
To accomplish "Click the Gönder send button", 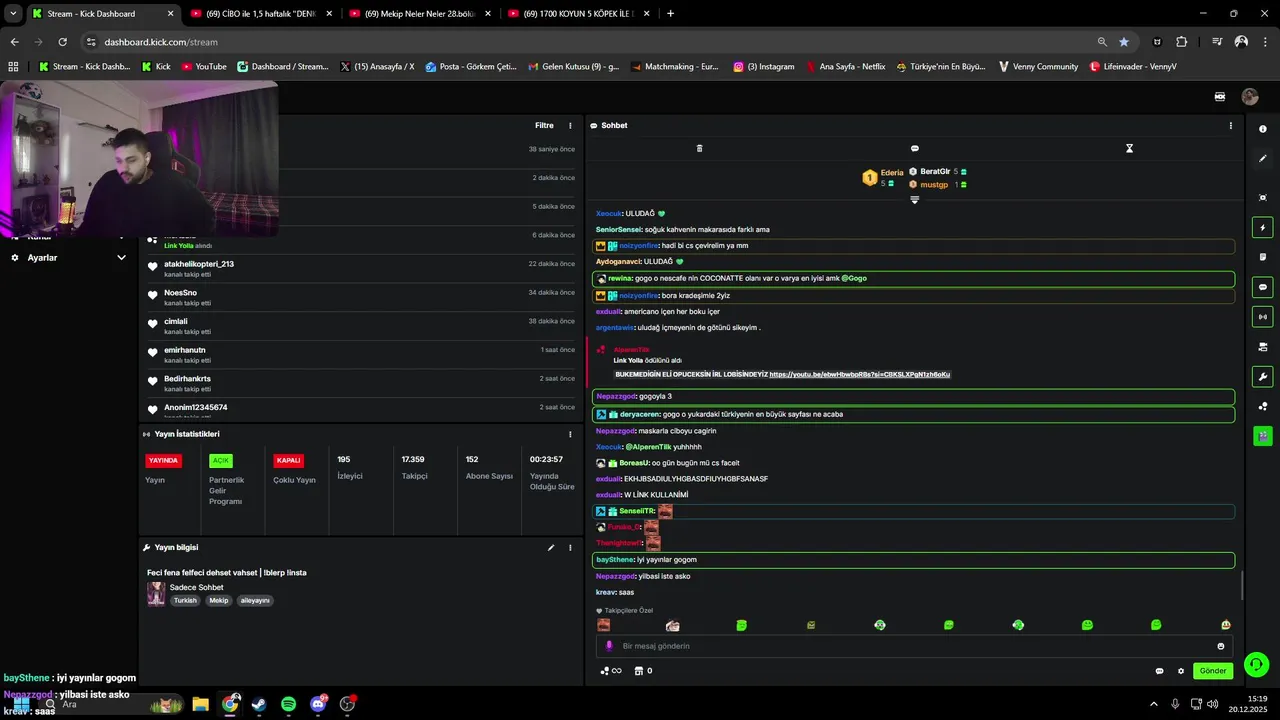I will tap(1212, 671).
